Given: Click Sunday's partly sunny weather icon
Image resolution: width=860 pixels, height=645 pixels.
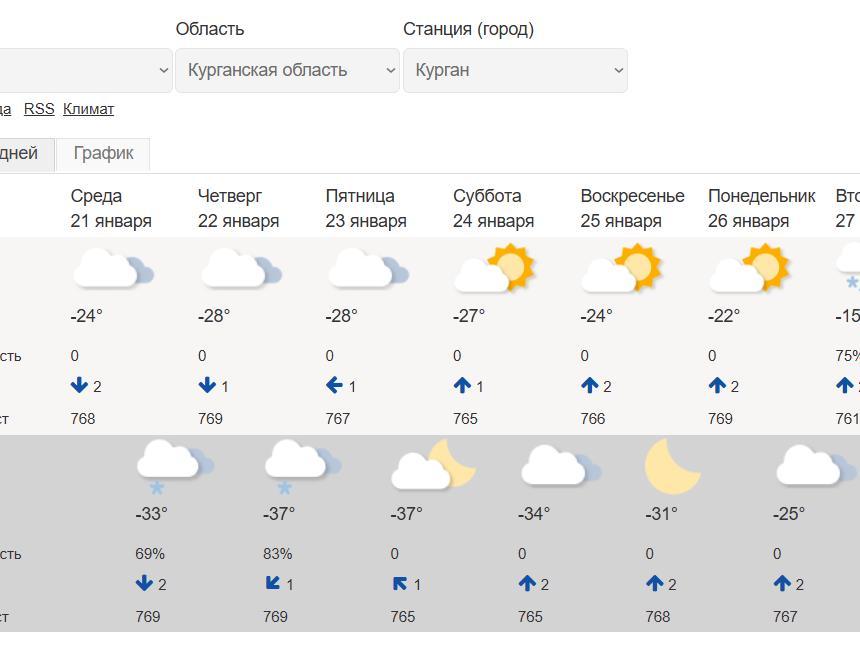Looking at the screenshot, I should pos(621,269).
